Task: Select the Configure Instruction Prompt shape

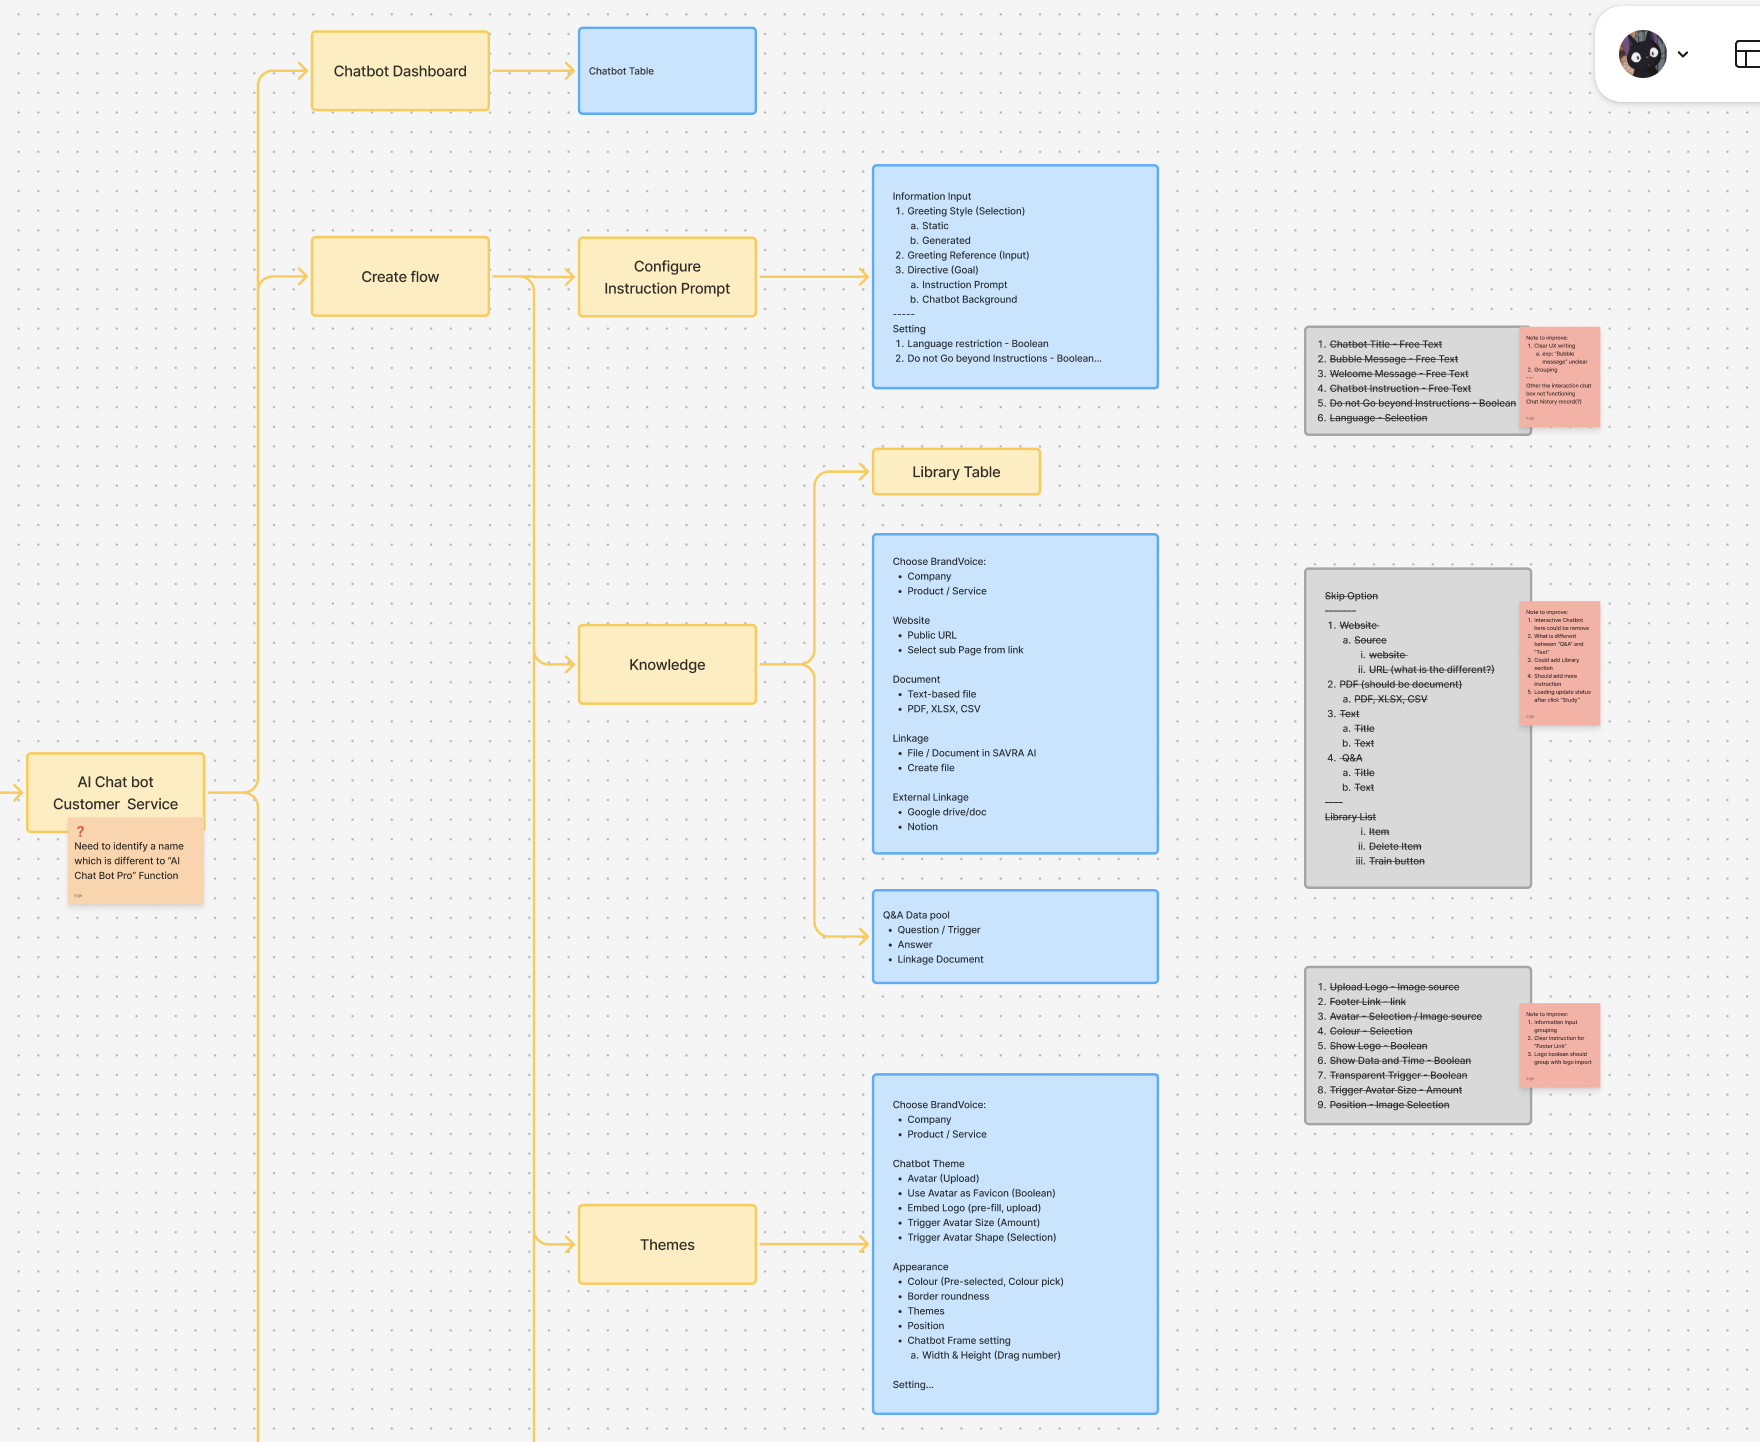Action: tap(667, 277)
